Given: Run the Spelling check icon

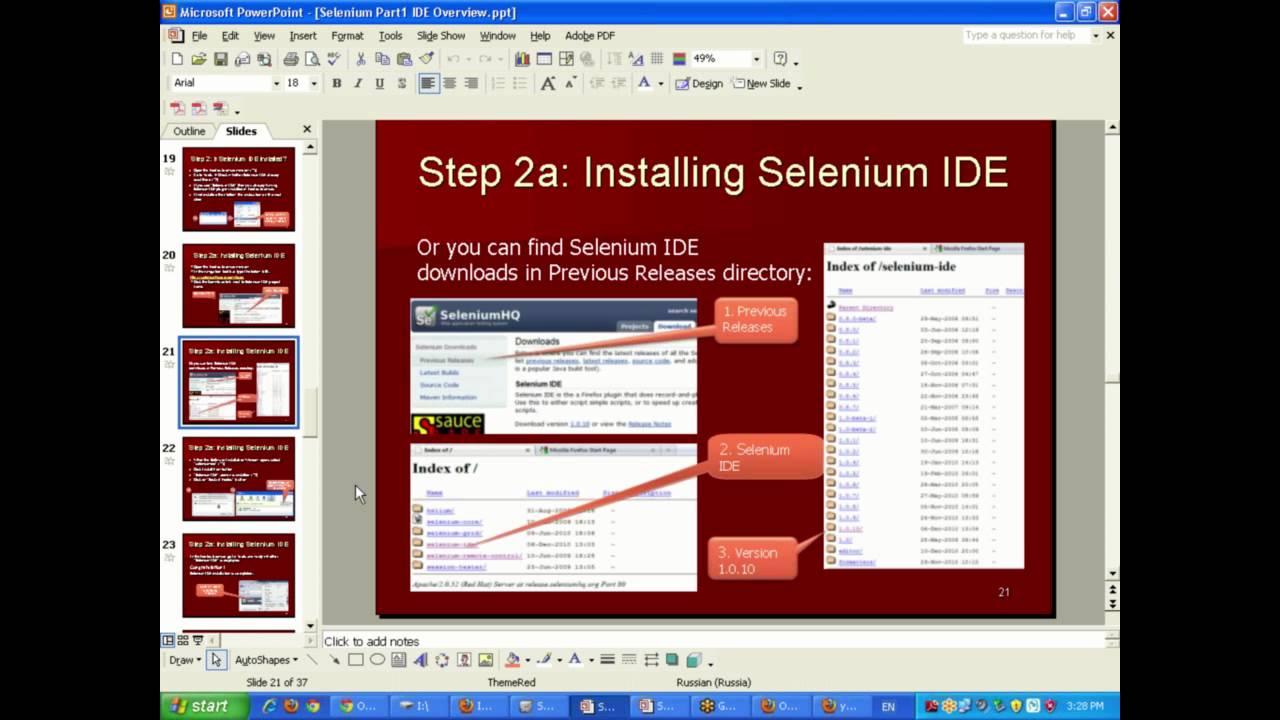Looking at the screenshot, I should pyautogui.click(x=334, y=59).
